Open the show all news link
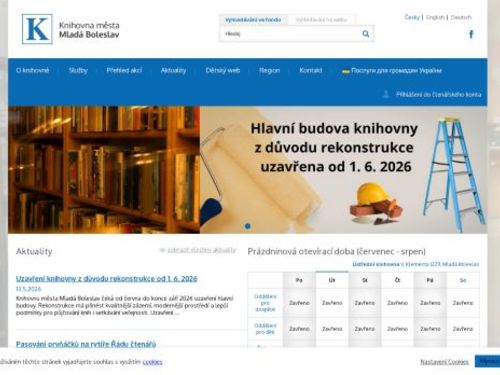 coord(201,250)
